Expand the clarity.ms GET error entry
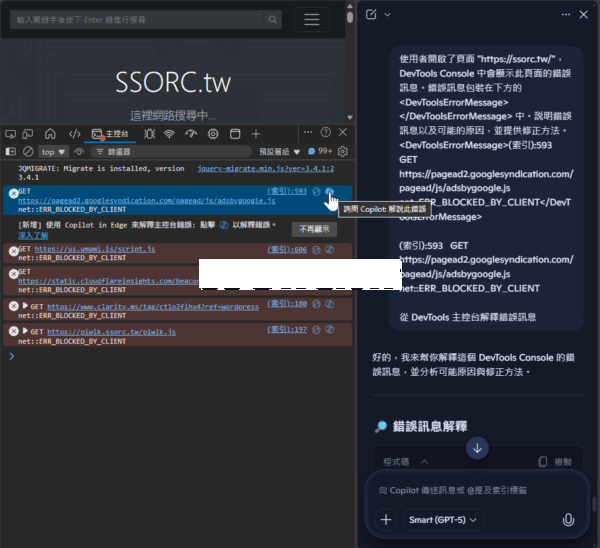This screenshot has height=548, width=600. (x=25, y=306)
